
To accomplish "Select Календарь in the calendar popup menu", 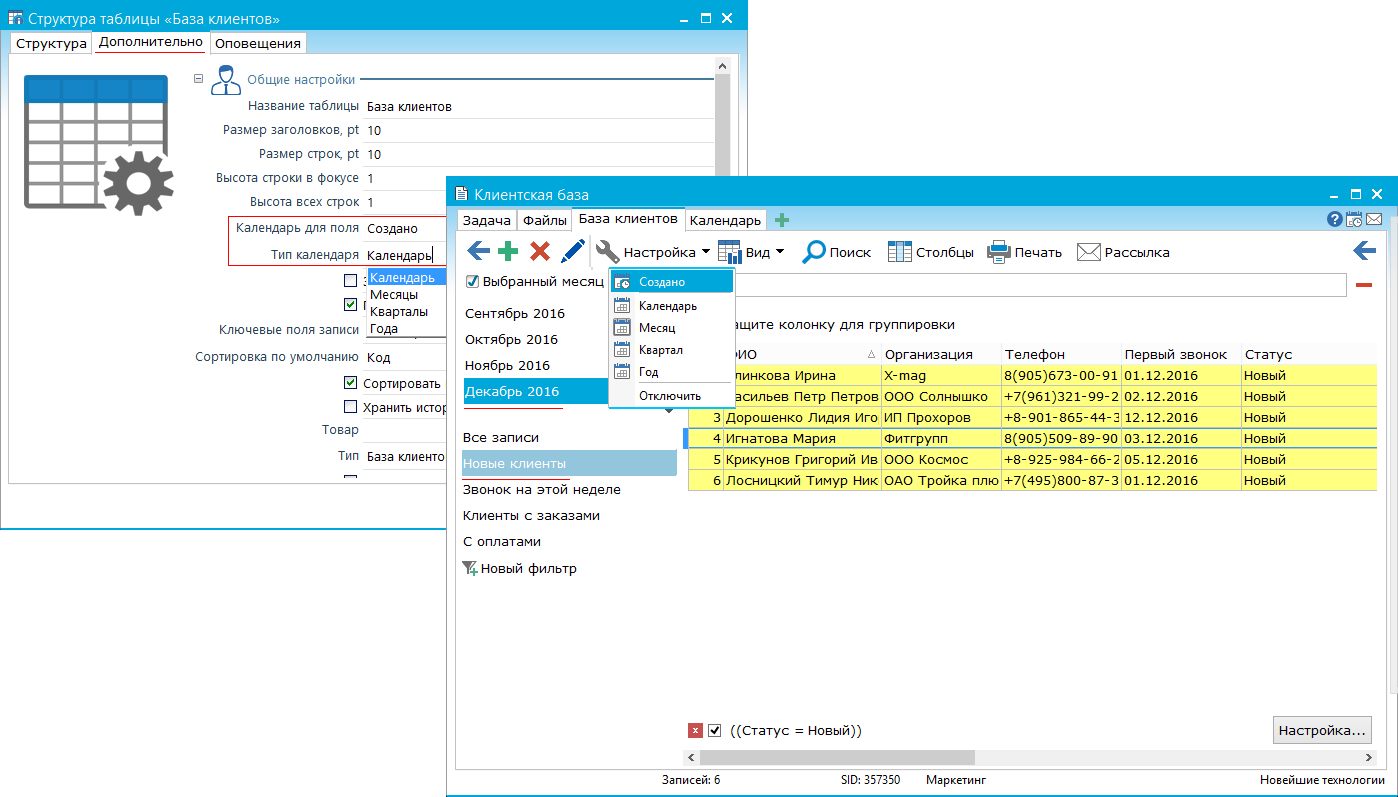I will coord(668,306).
